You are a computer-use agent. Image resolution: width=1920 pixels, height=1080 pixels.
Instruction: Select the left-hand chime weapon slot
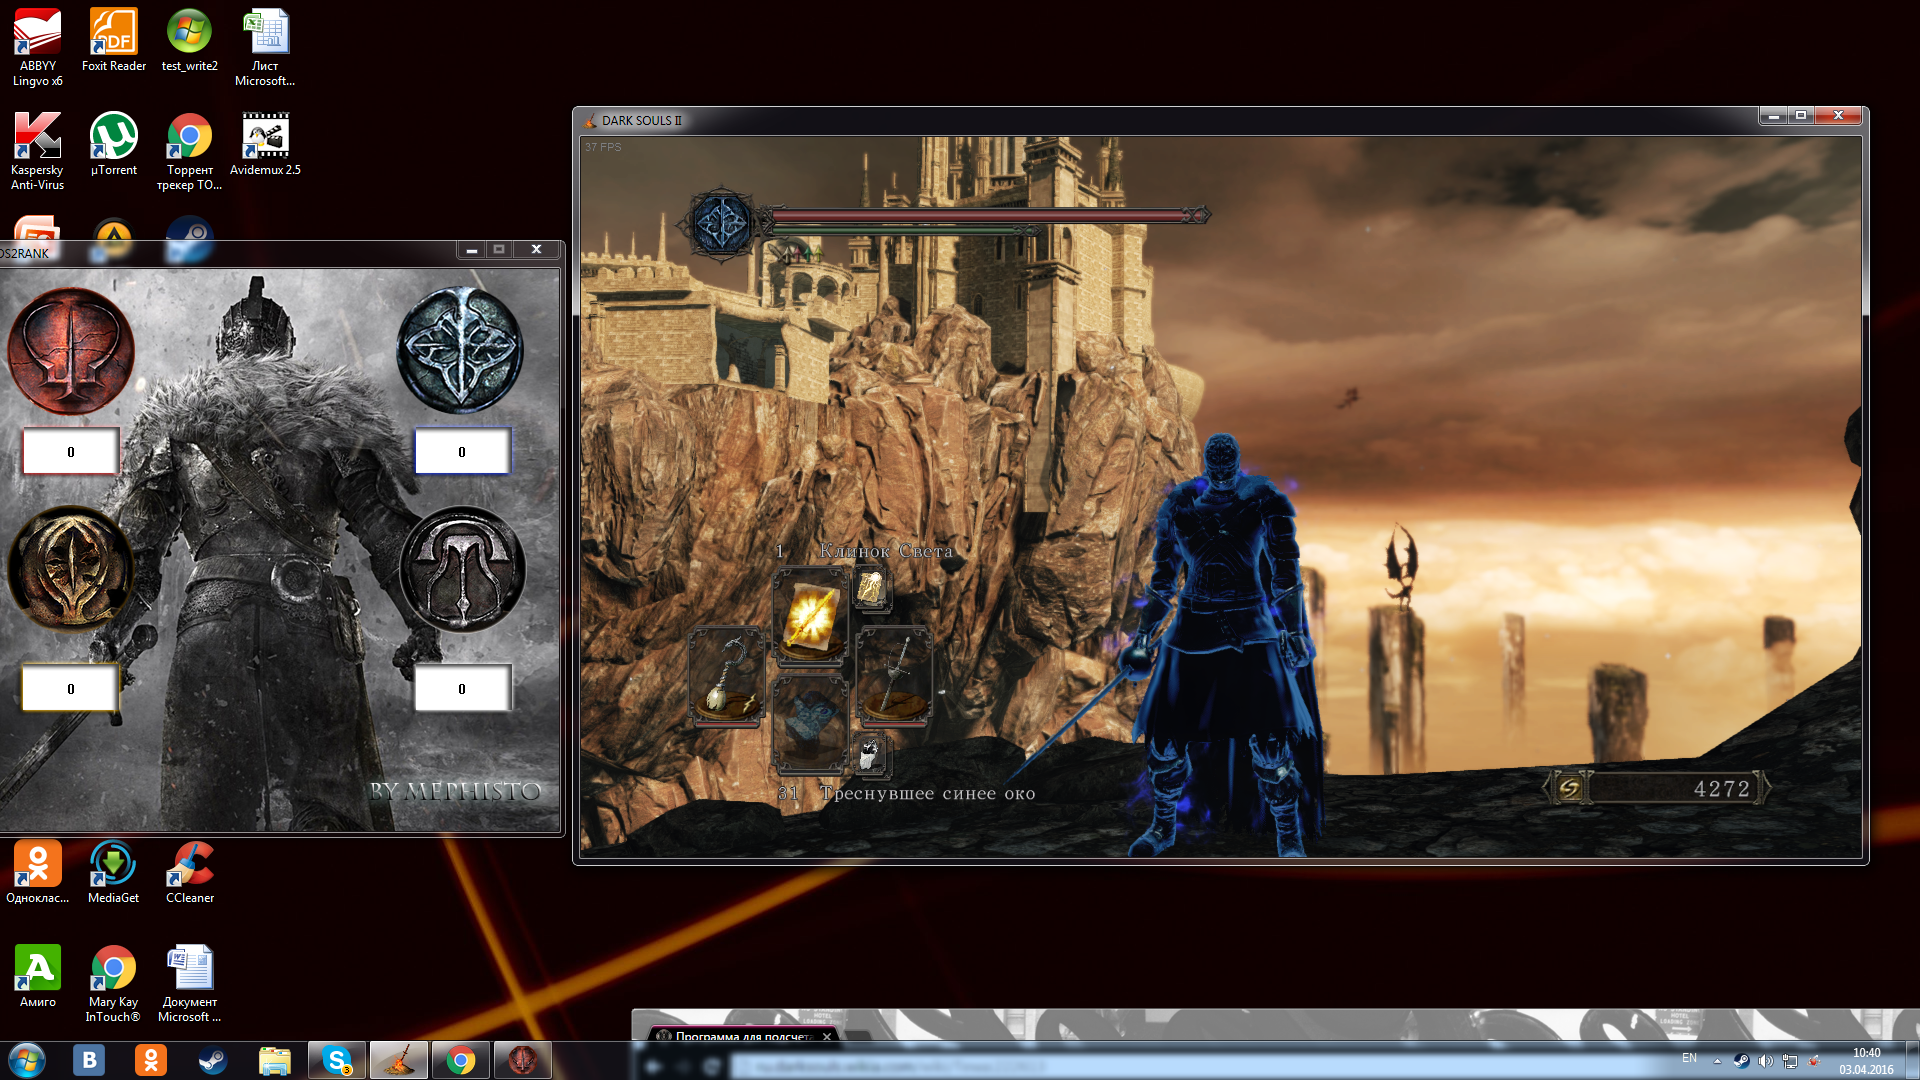(x=726, y=677)
